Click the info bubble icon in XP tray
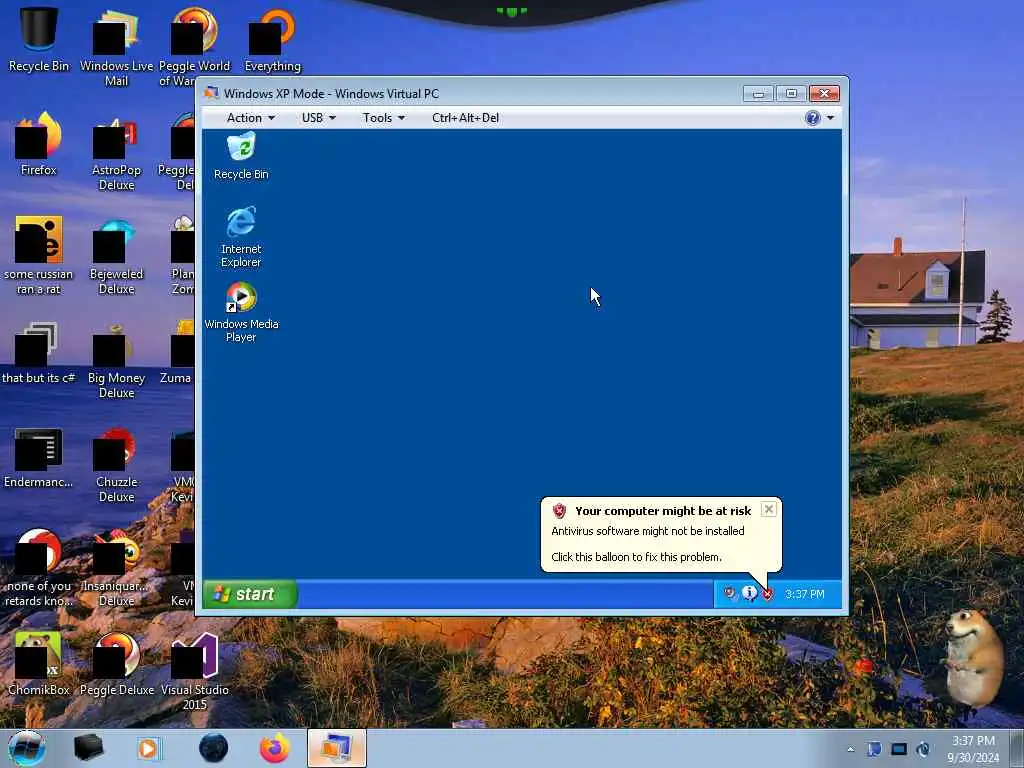Image resolution: width=1024 pixels, height=768 pixels. pyautogui.click(x=749, y=593)
